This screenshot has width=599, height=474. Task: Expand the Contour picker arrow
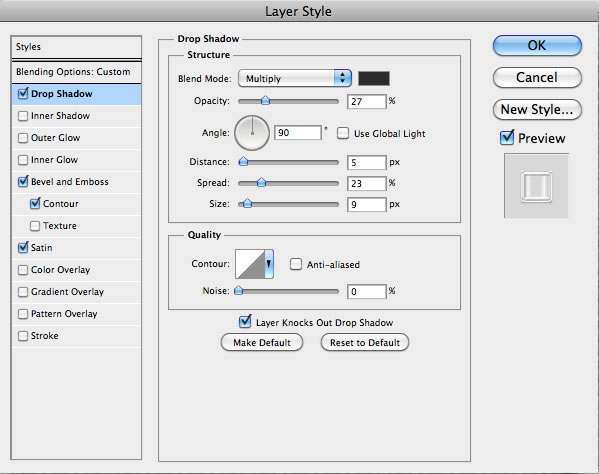(x=269, y=264)
